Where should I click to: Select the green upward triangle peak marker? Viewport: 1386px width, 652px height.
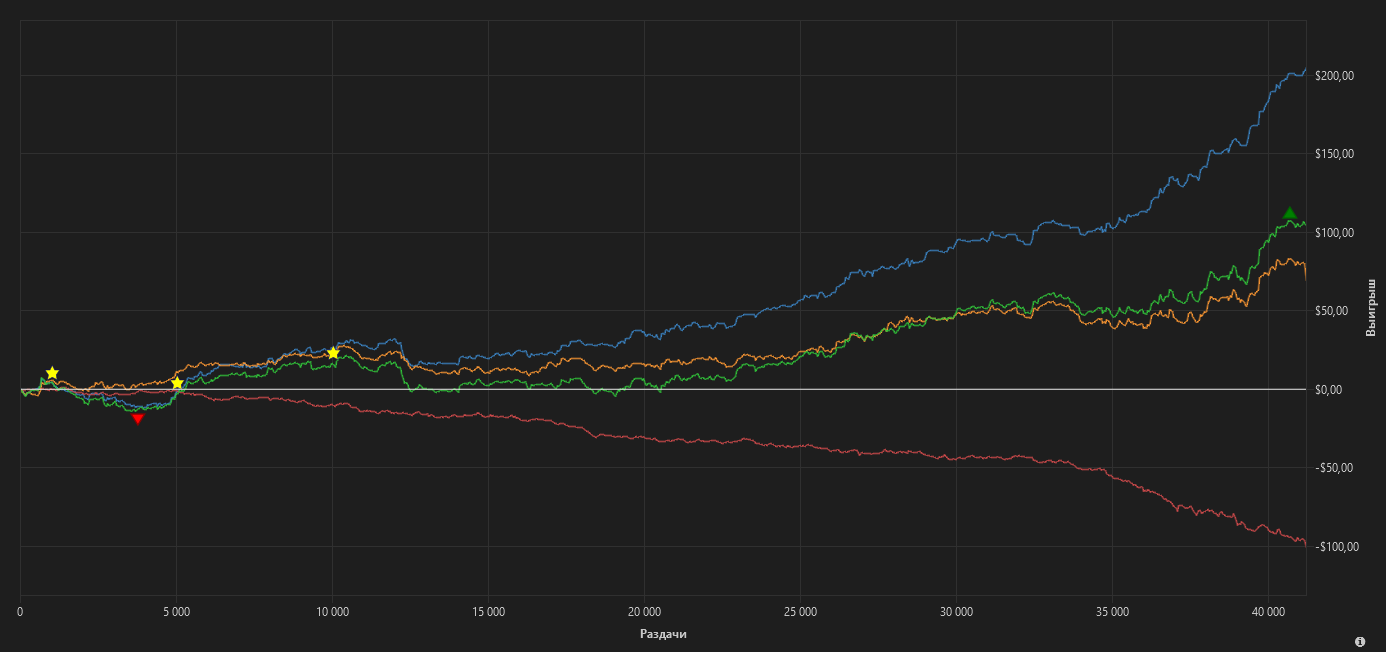(x=1290, y=213)
